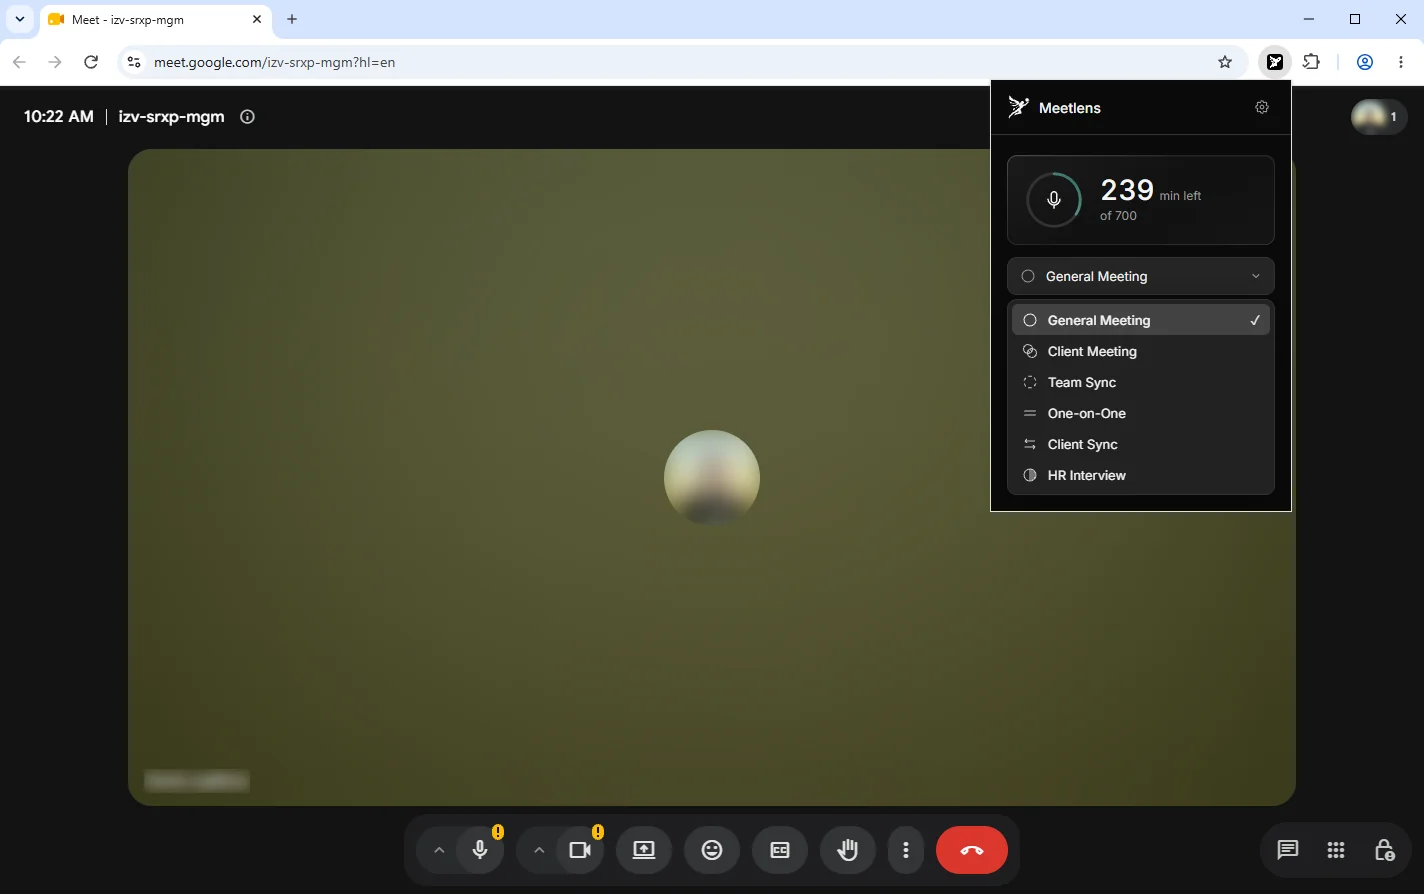Toggle the camera in Meet controls

pos(580,850)
